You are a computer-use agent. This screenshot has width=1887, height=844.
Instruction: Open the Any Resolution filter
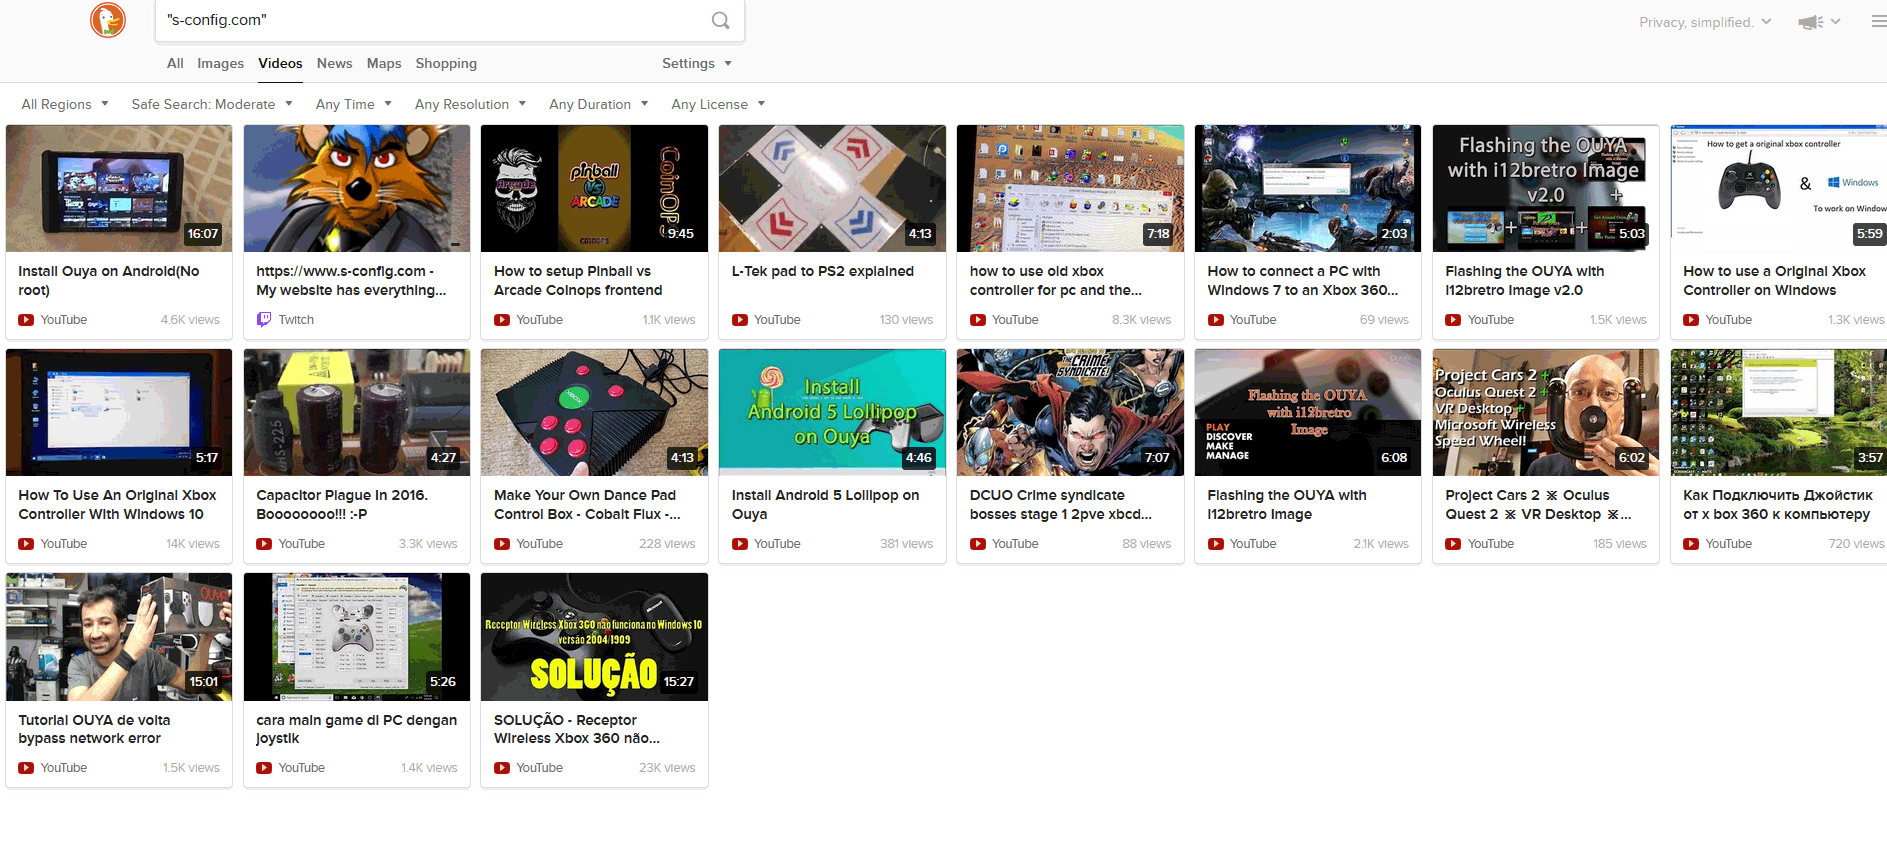(470, 104)
